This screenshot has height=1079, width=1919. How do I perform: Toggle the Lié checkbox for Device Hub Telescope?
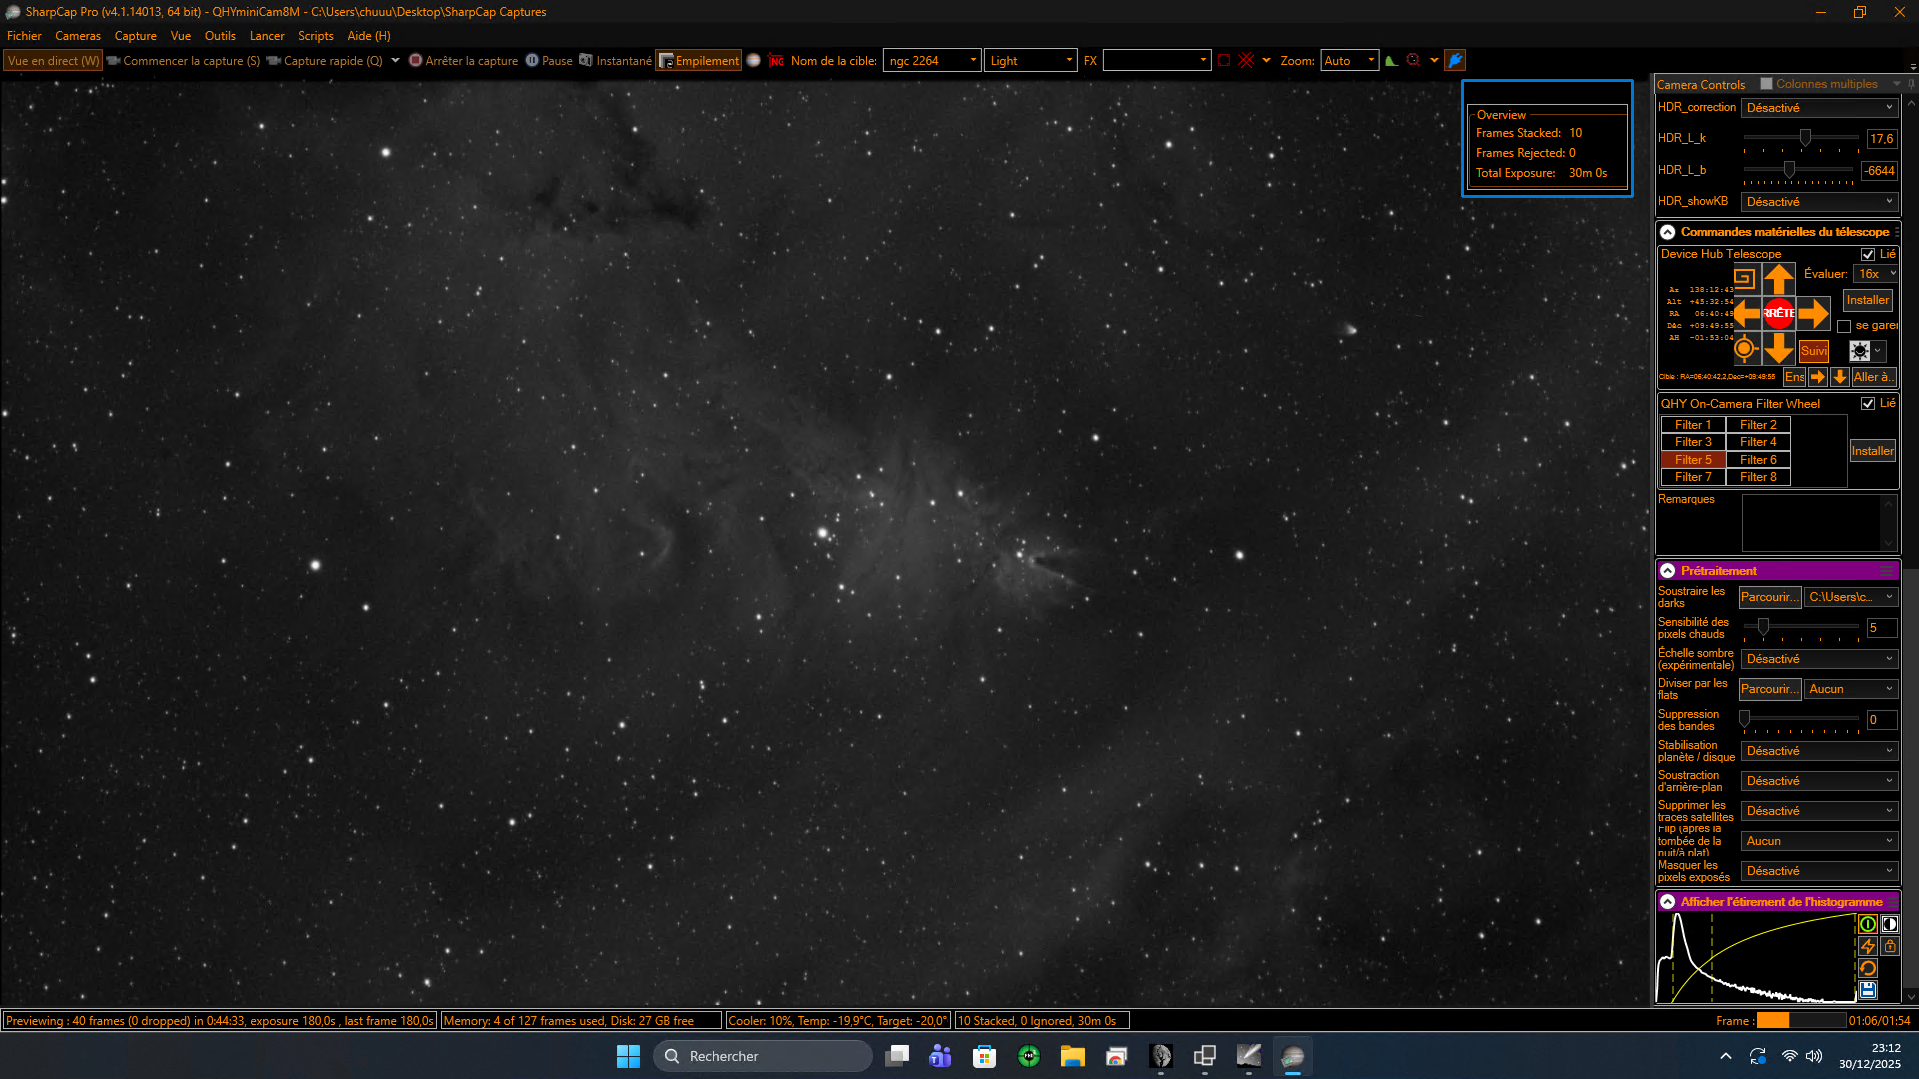tap(1867, 254)
